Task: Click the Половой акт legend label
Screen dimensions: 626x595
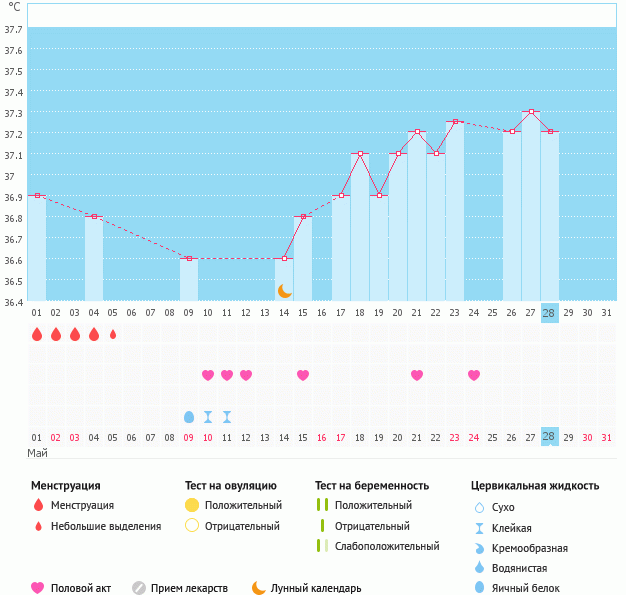Action: point(84,588)
